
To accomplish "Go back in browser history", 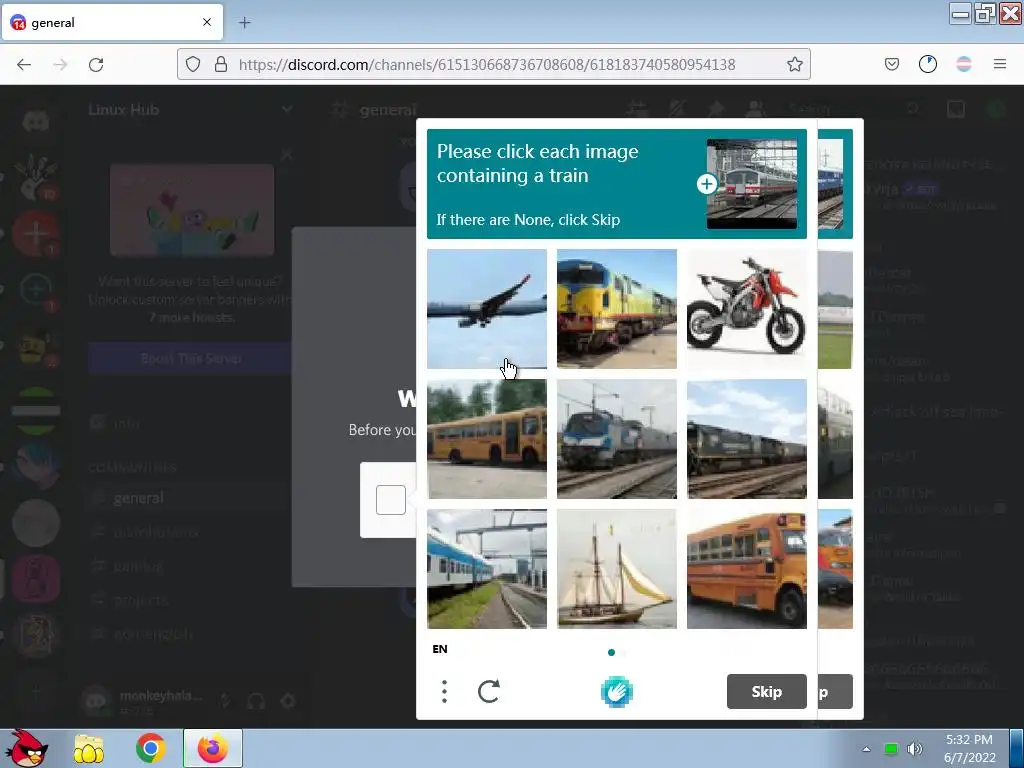I will tap(24, 65).
